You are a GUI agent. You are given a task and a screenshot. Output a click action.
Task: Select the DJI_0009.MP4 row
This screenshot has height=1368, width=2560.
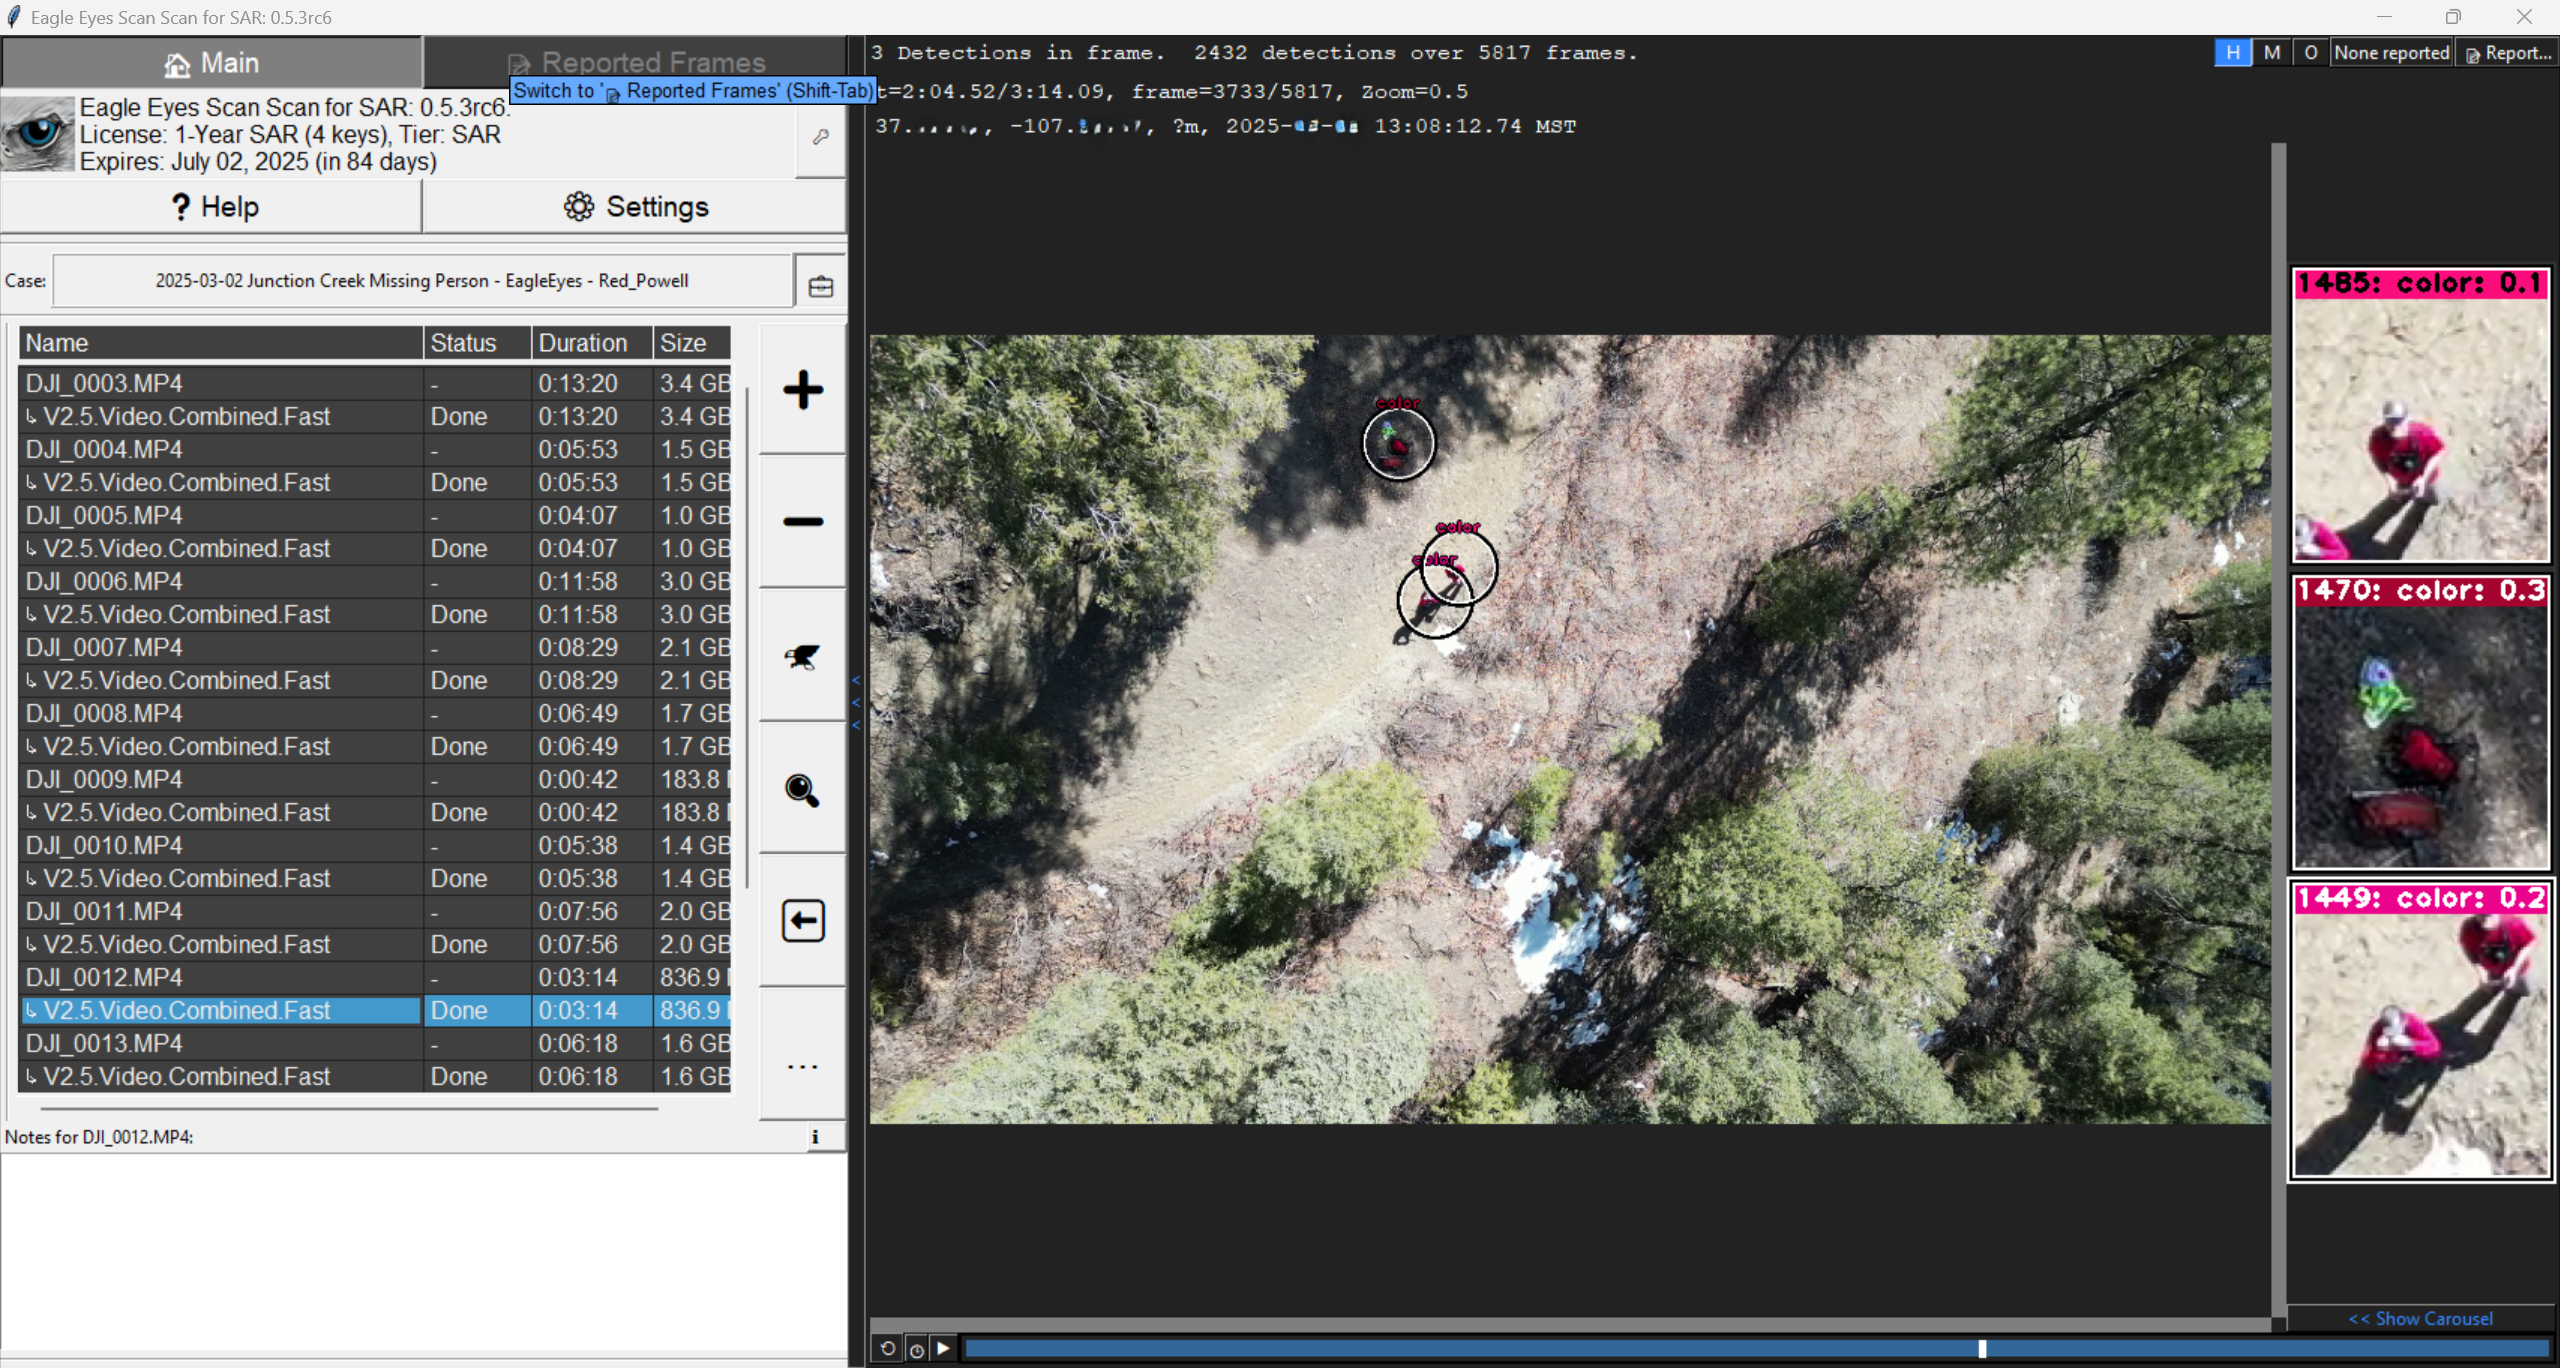tap(375, 779)
